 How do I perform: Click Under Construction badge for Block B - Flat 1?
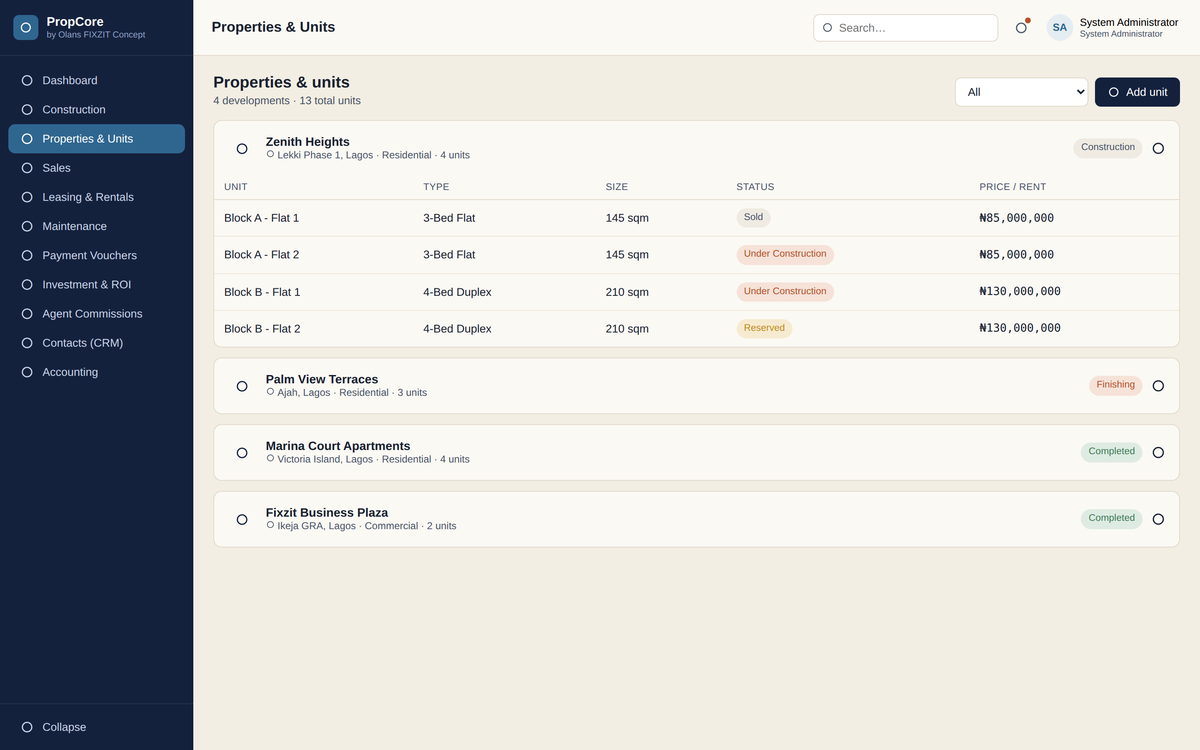[x=785, y=292]
